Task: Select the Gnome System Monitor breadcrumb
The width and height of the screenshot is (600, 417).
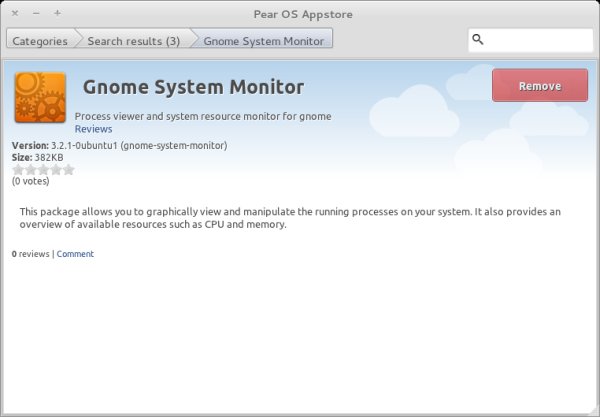Action: coord(264,41)
